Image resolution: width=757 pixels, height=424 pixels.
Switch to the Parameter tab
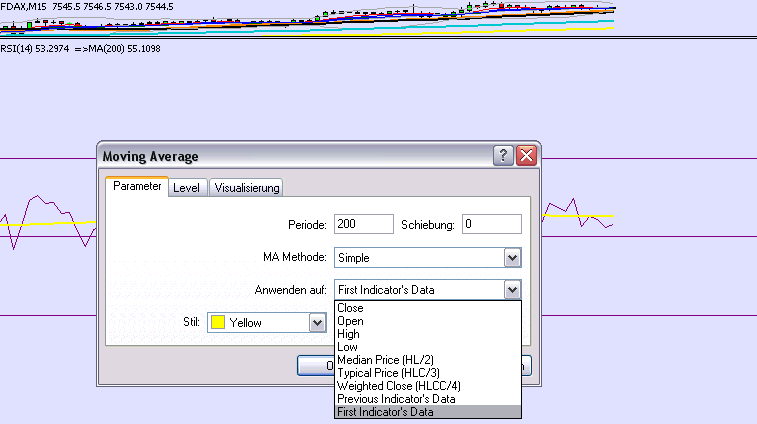click(x=137, y=187)
